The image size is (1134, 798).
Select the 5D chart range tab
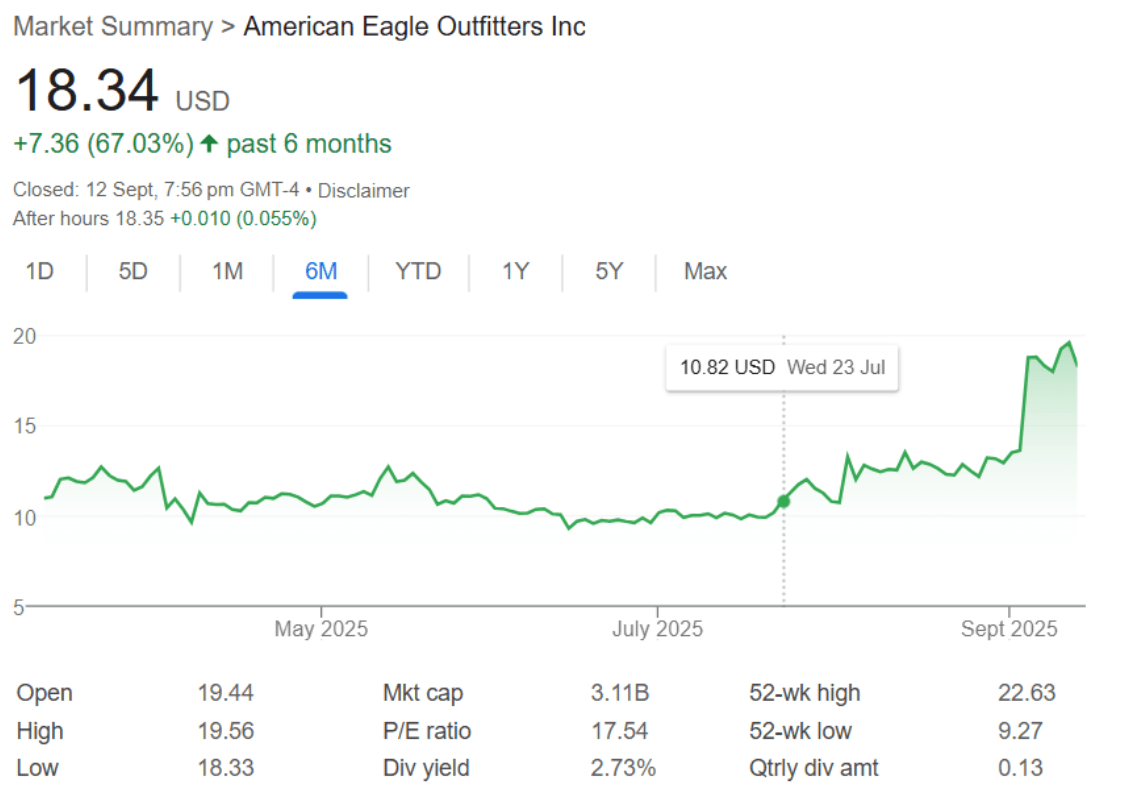click(x=133, y=271)
